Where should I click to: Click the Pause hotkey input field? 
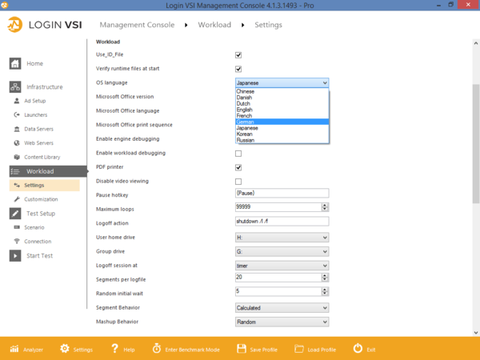pos(282,193)
